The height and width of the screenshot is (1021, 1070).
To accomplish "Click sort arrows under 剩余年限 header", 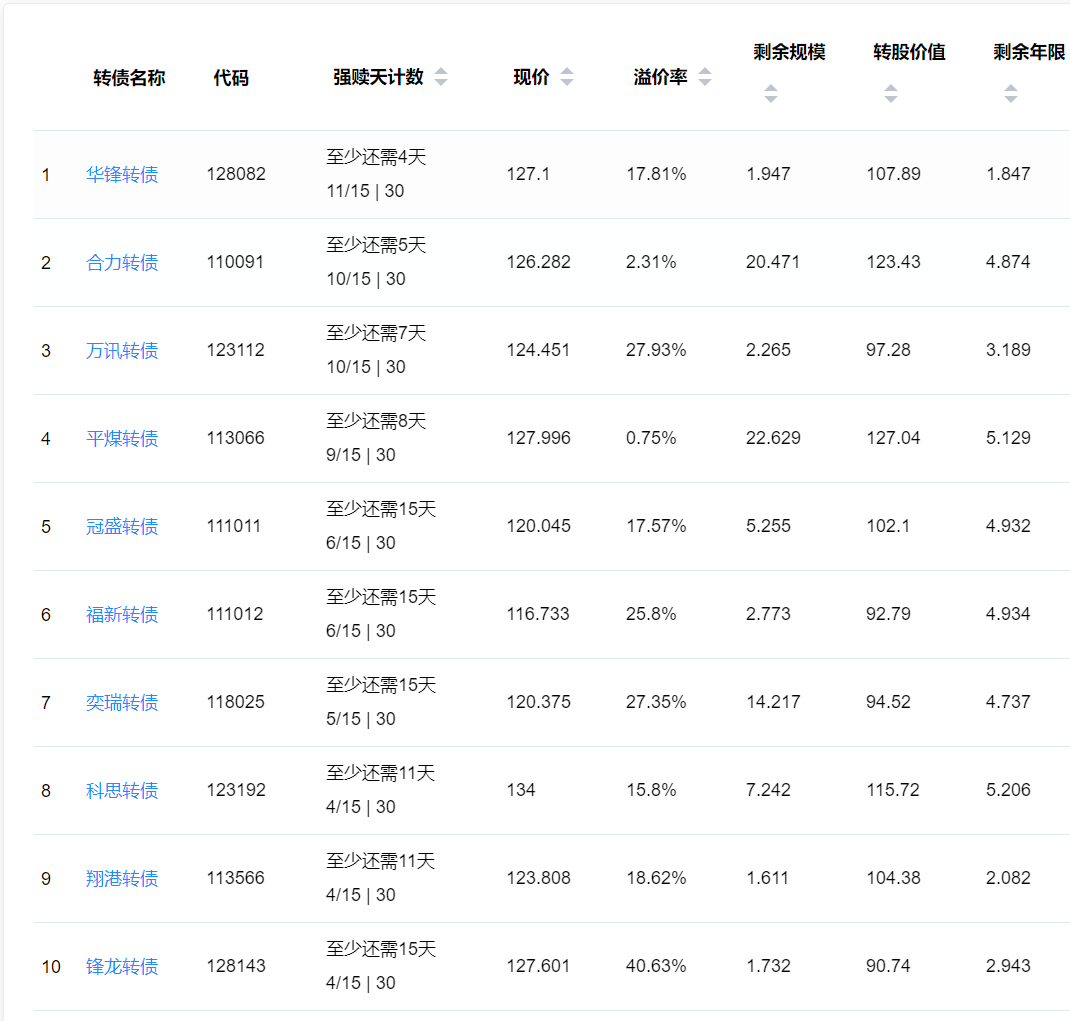I will [1010, 94].
